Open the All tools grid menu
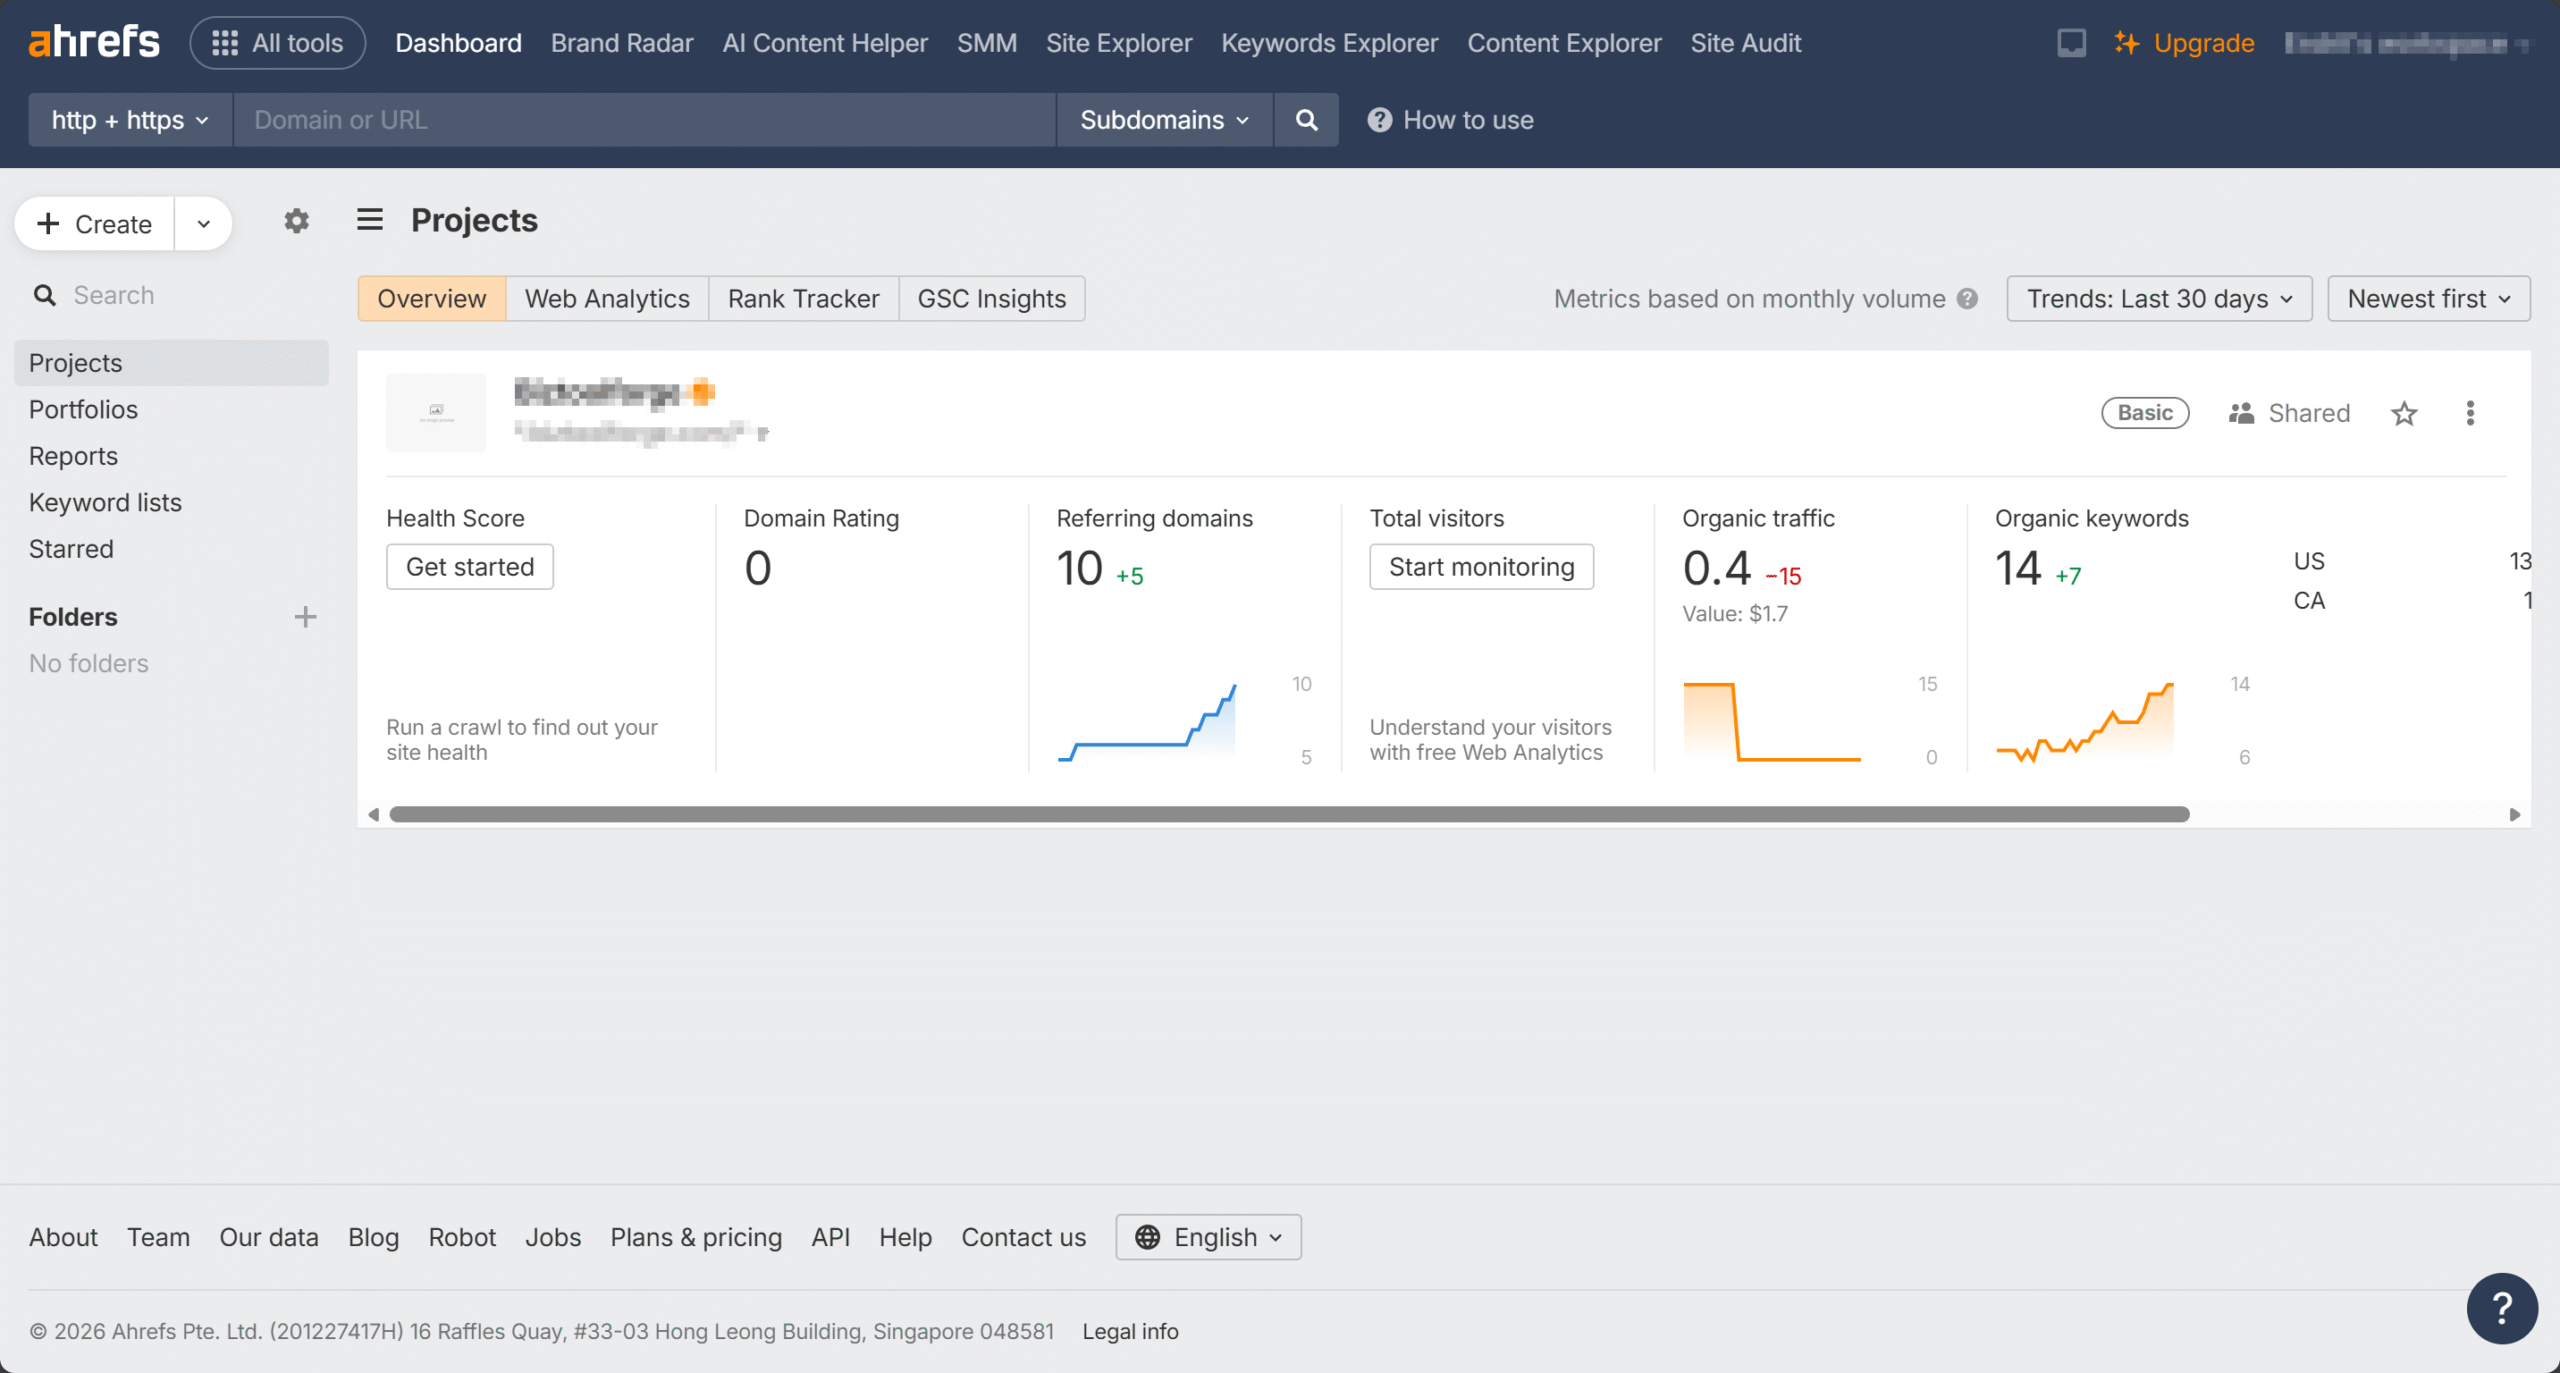The height and width of the screenshot is (1373, 2560). point(277,42)
